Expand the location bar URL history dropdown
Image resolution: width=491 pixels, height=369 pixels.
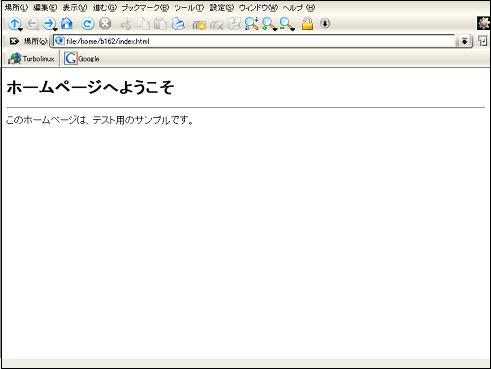click(x=464, y=41)
